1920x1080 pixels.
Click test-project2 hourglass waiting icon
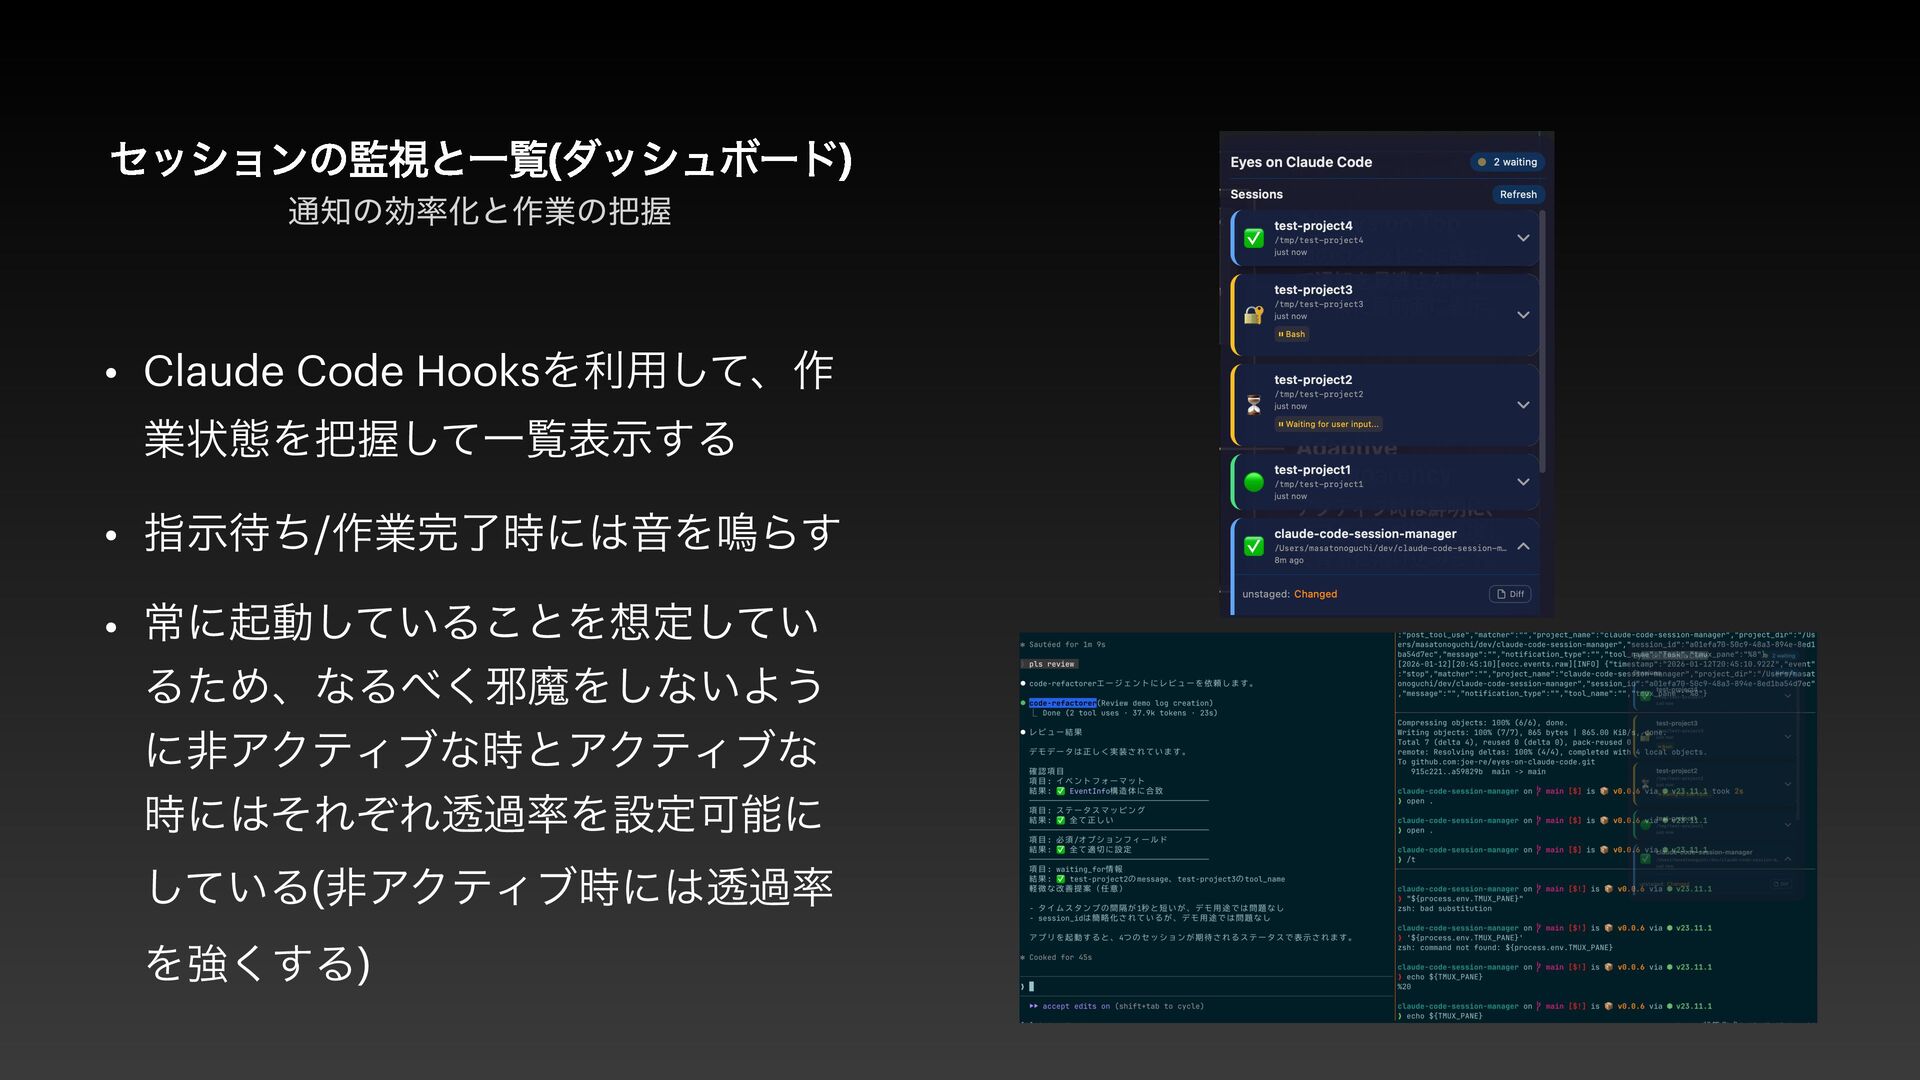(x=1253, y=405)
